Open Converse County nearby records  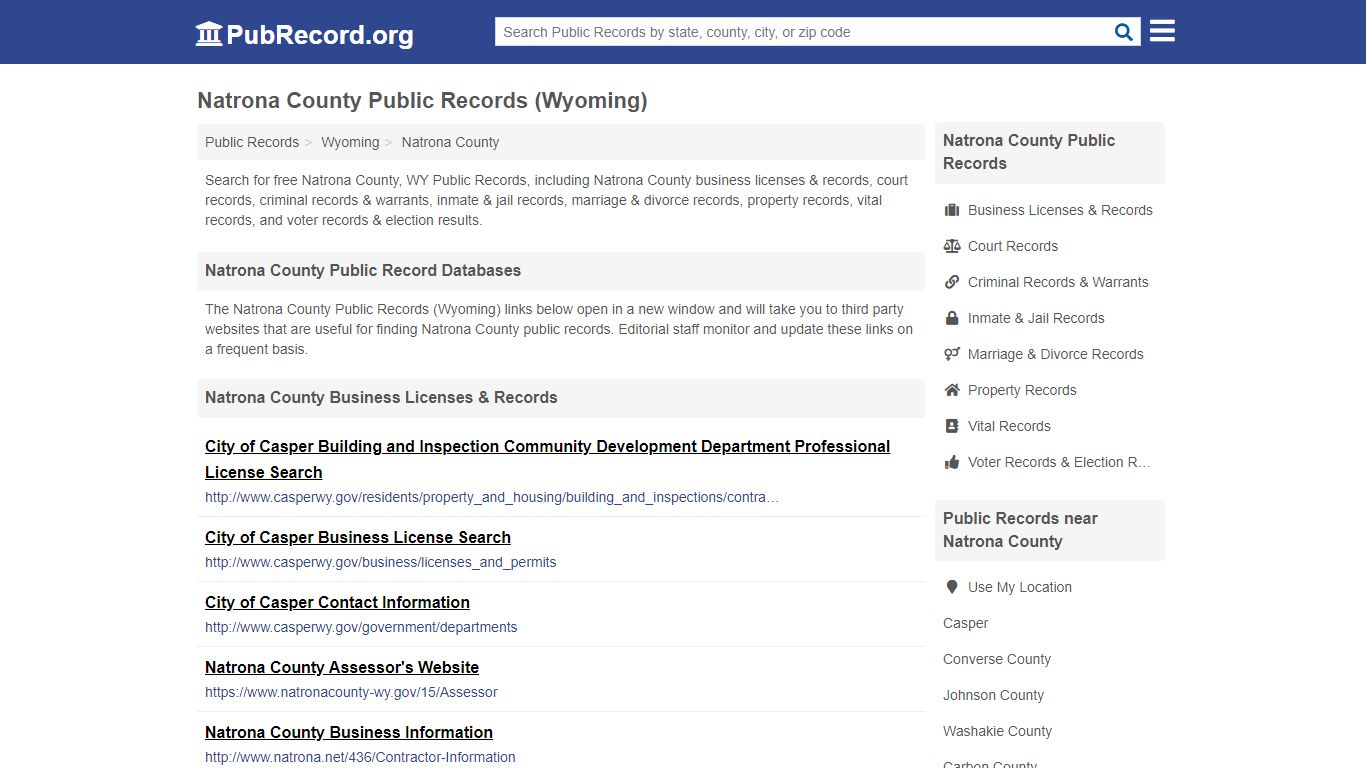click(997, 659)
